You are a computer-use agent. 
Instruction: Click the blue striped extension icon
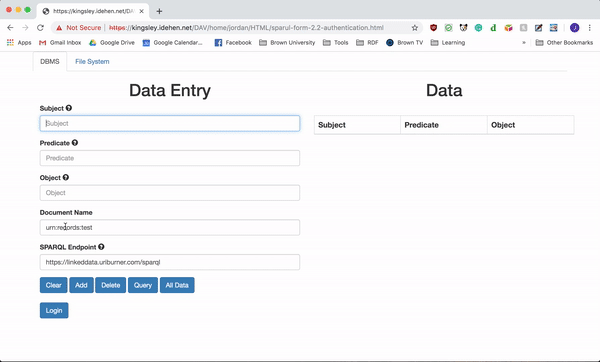[553, 28]
